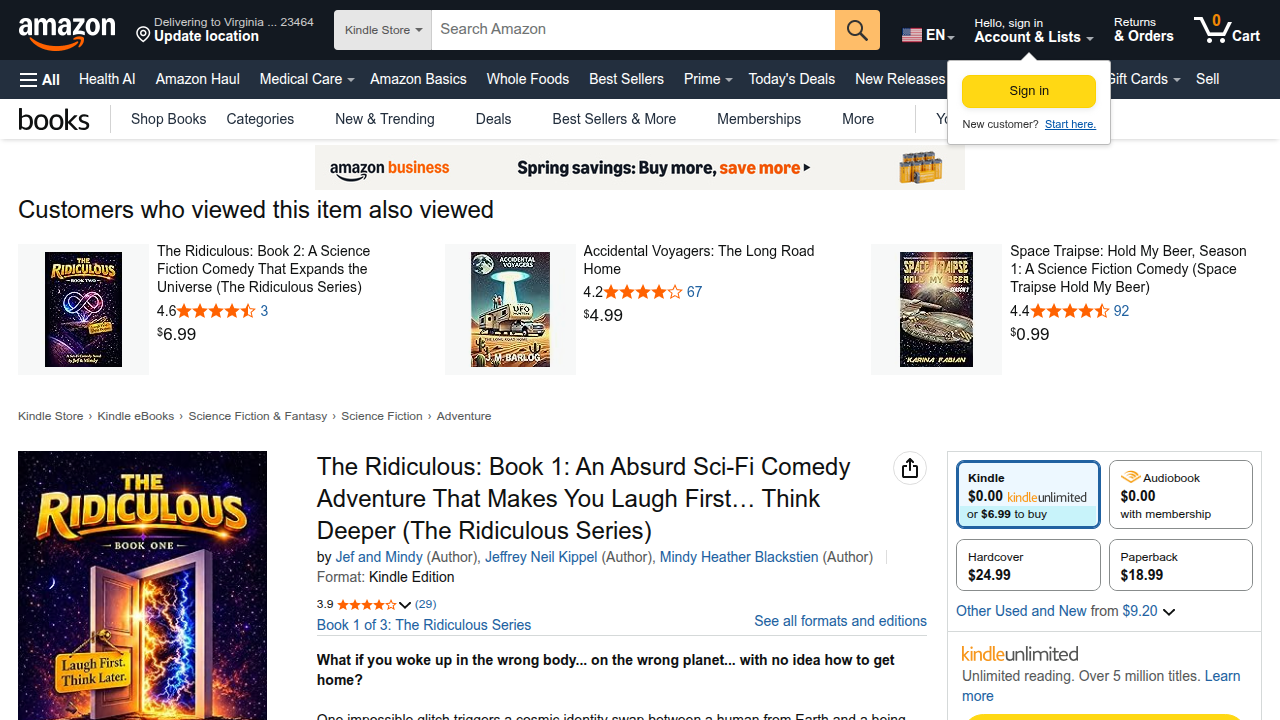The width and height of the screenshot is (1280, 720).
Task: Select the Kindle format option
Action: coord(1028,494)
